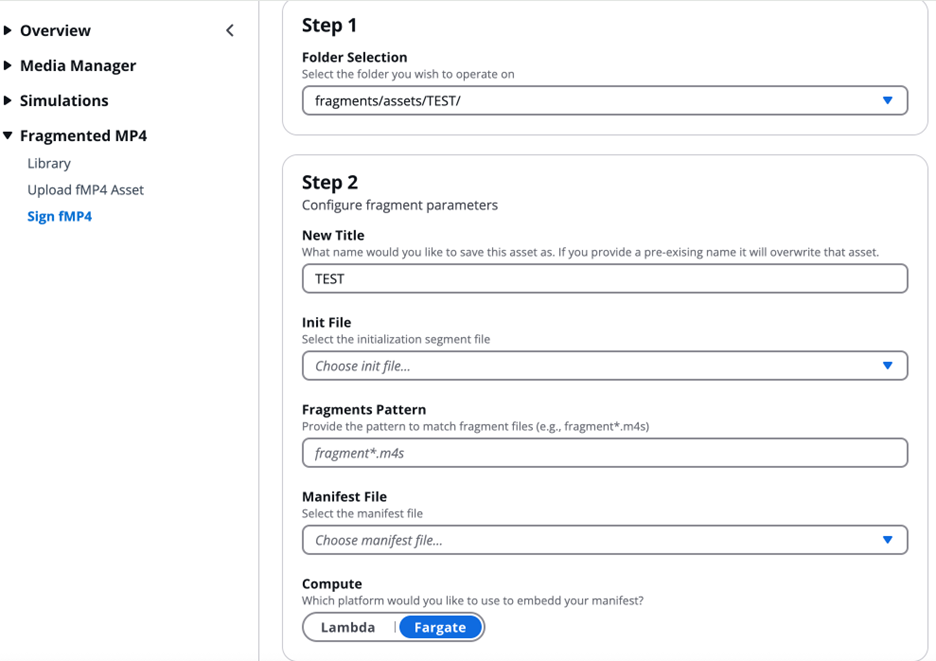Open the Library page
936x661 pixels.
click(x=48, y=163)
